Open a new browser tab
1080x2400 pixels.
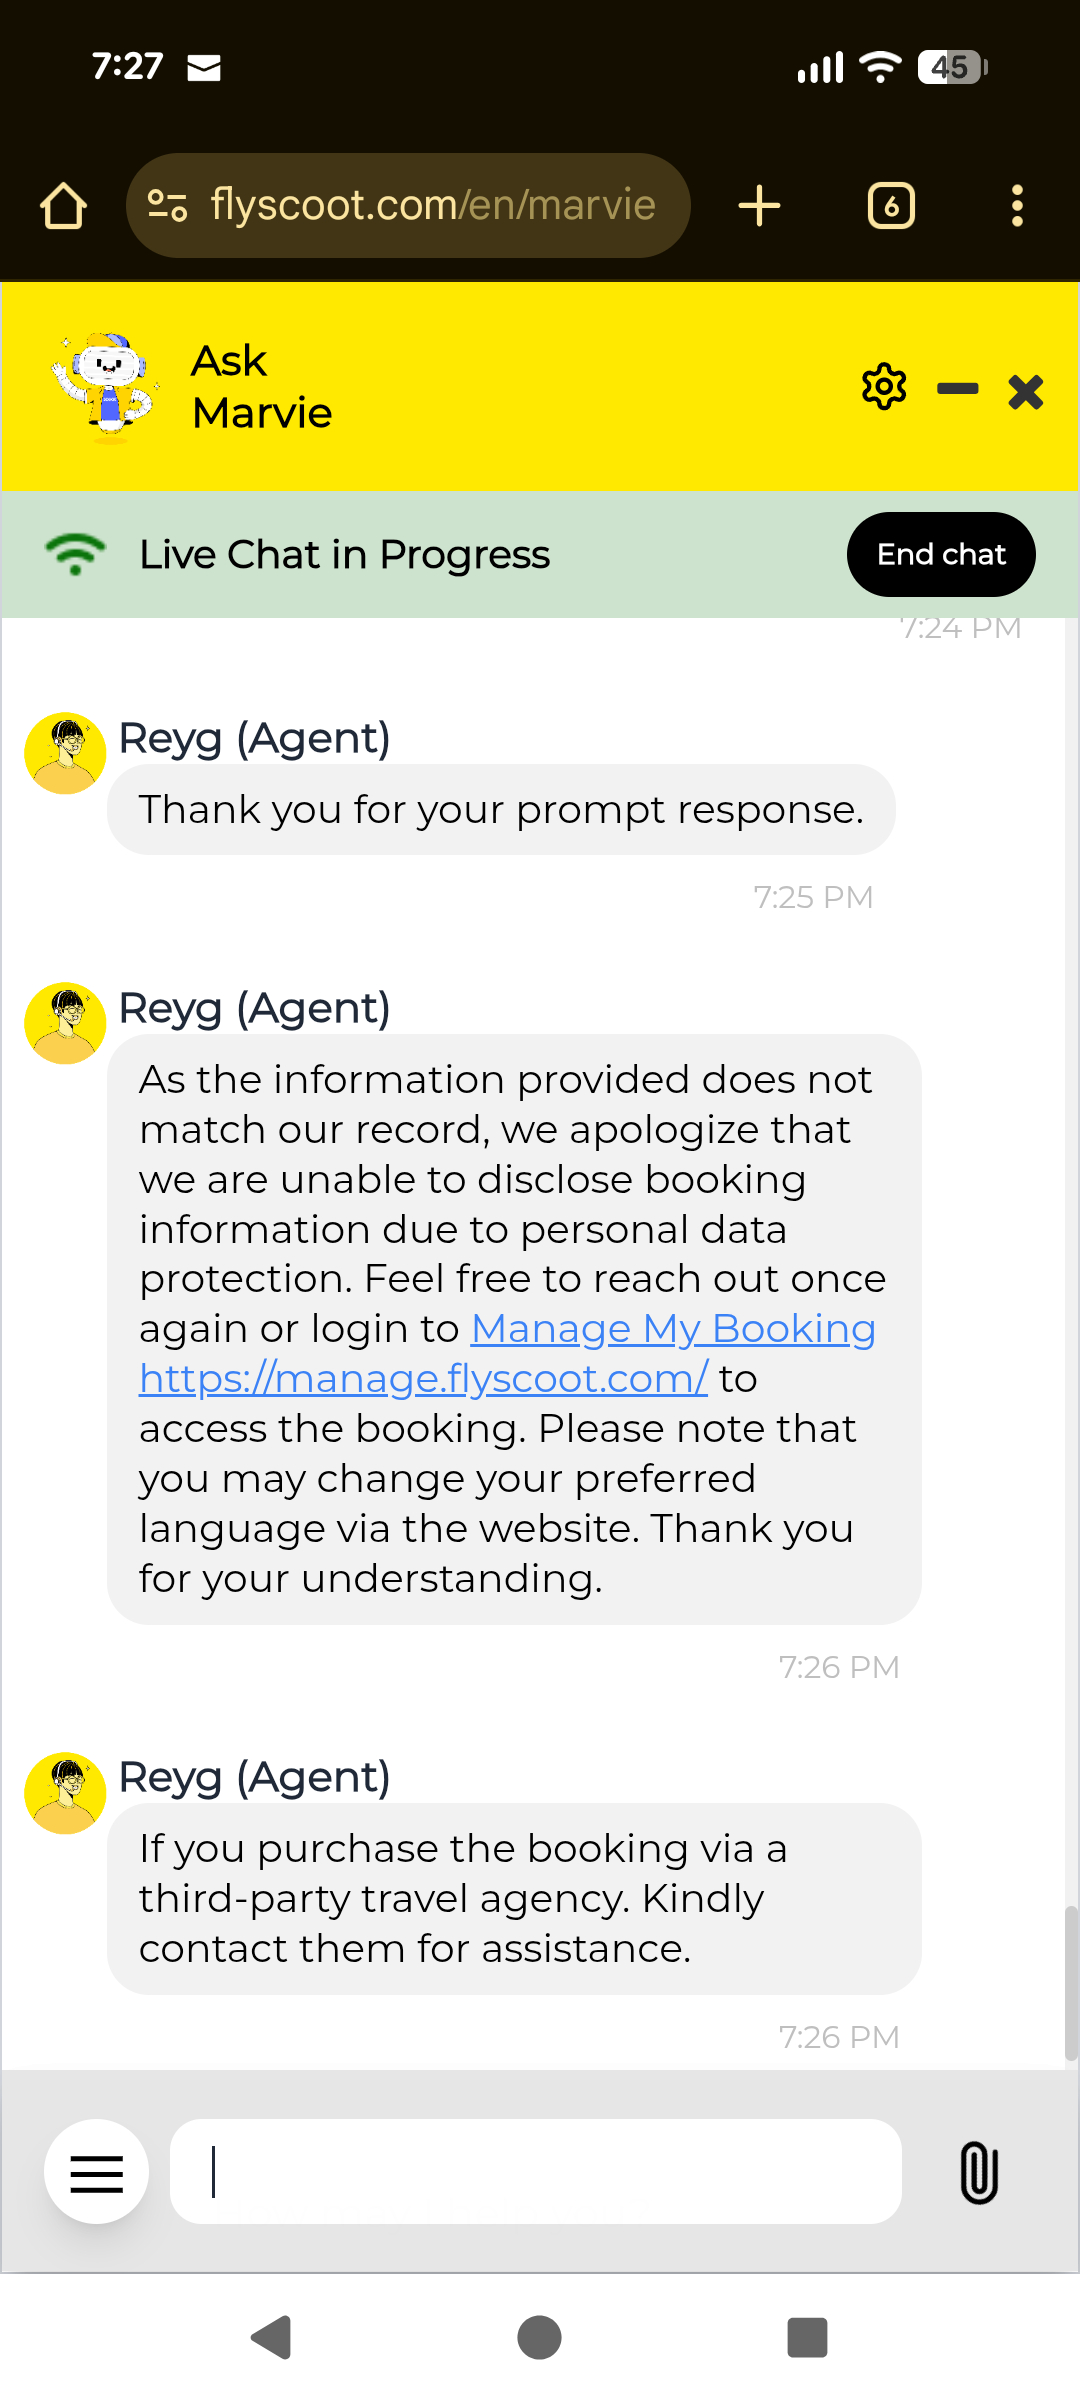coord(759,206)
